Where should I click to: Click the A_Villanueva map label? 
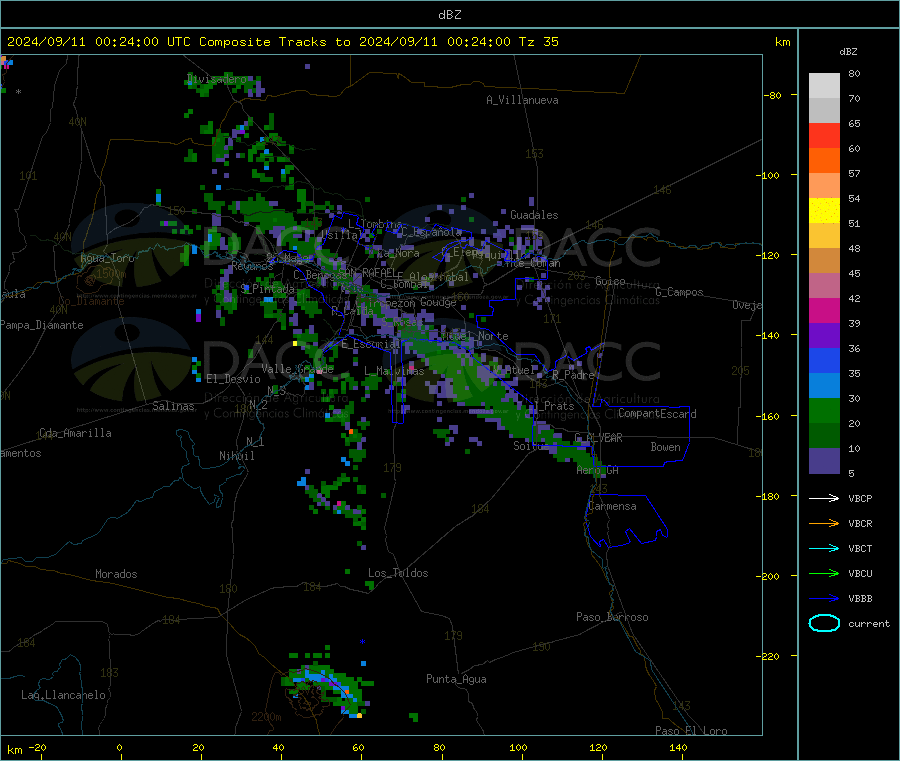(522, 100)
